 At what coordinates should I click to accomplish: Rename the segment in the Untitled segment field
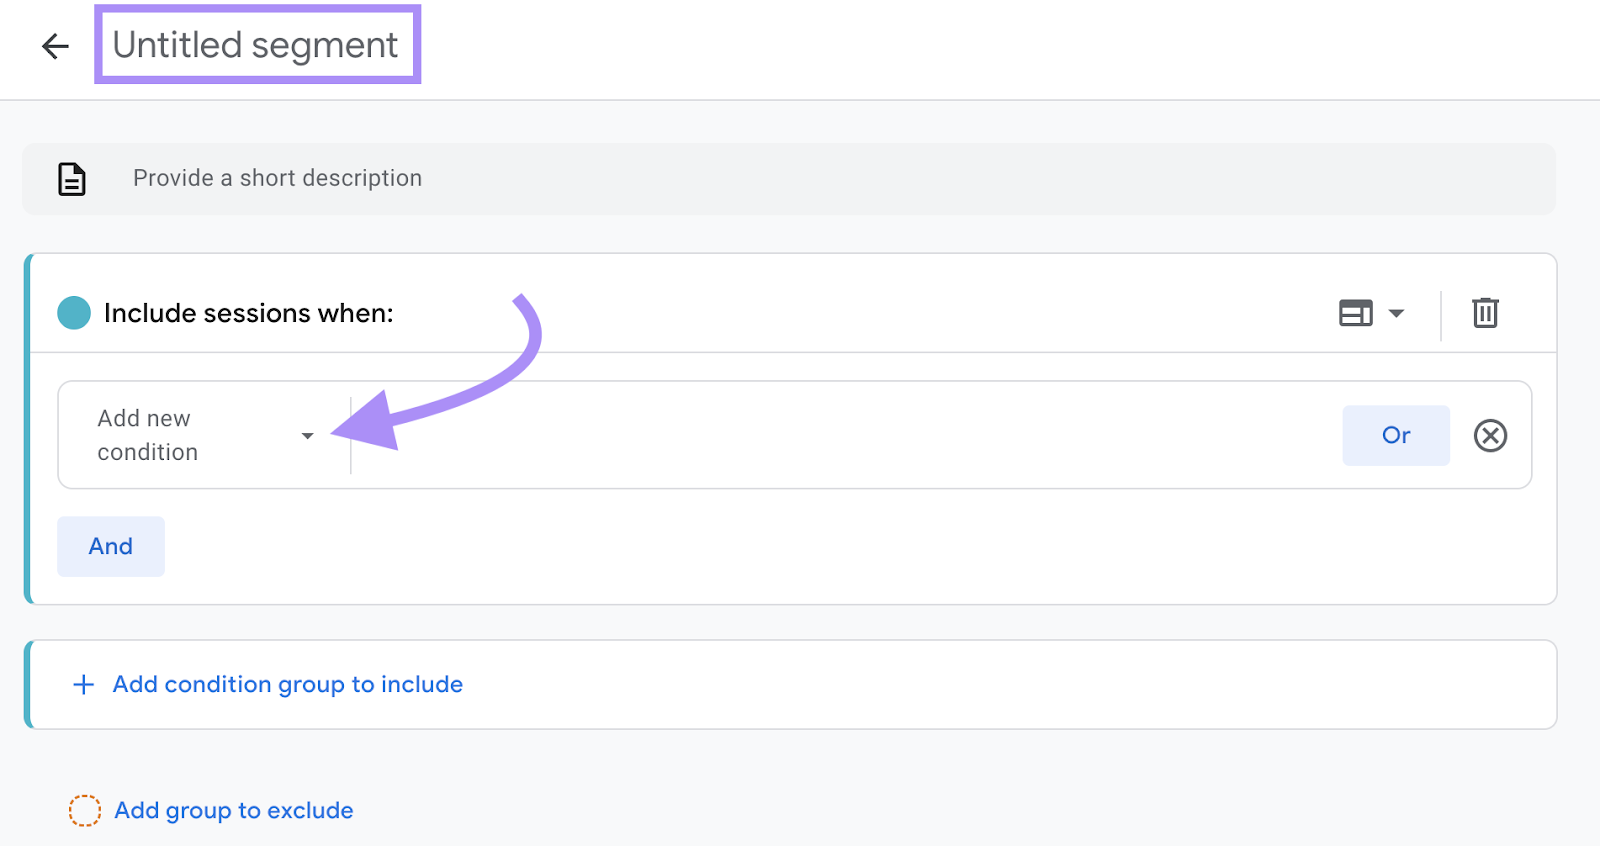point(255,45)
